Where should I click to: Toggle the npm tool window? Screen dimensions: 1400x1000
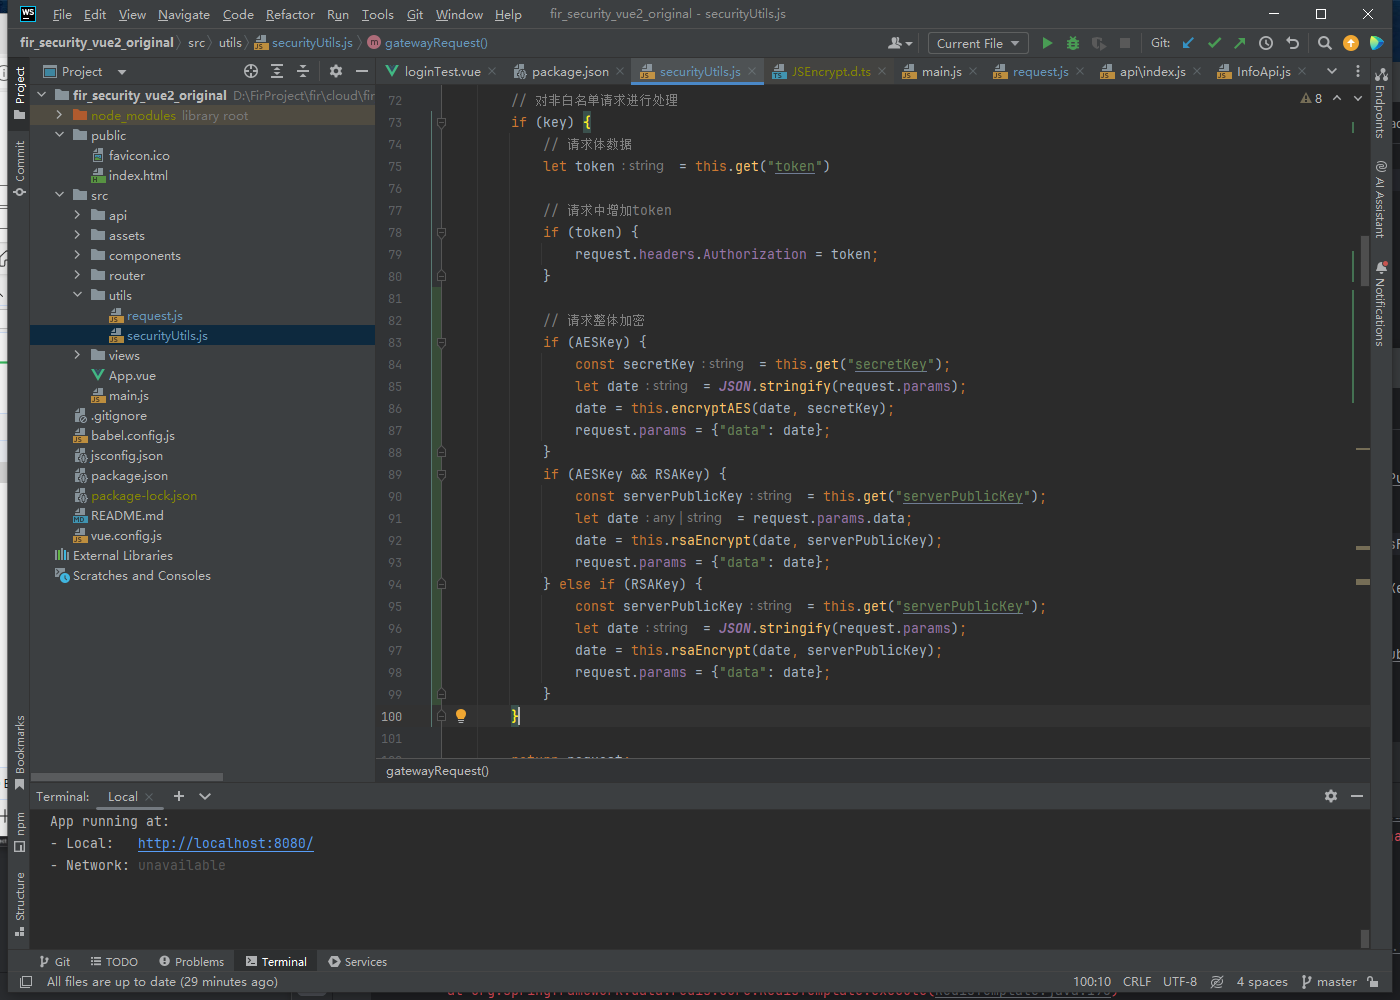[x=19, y=831]
